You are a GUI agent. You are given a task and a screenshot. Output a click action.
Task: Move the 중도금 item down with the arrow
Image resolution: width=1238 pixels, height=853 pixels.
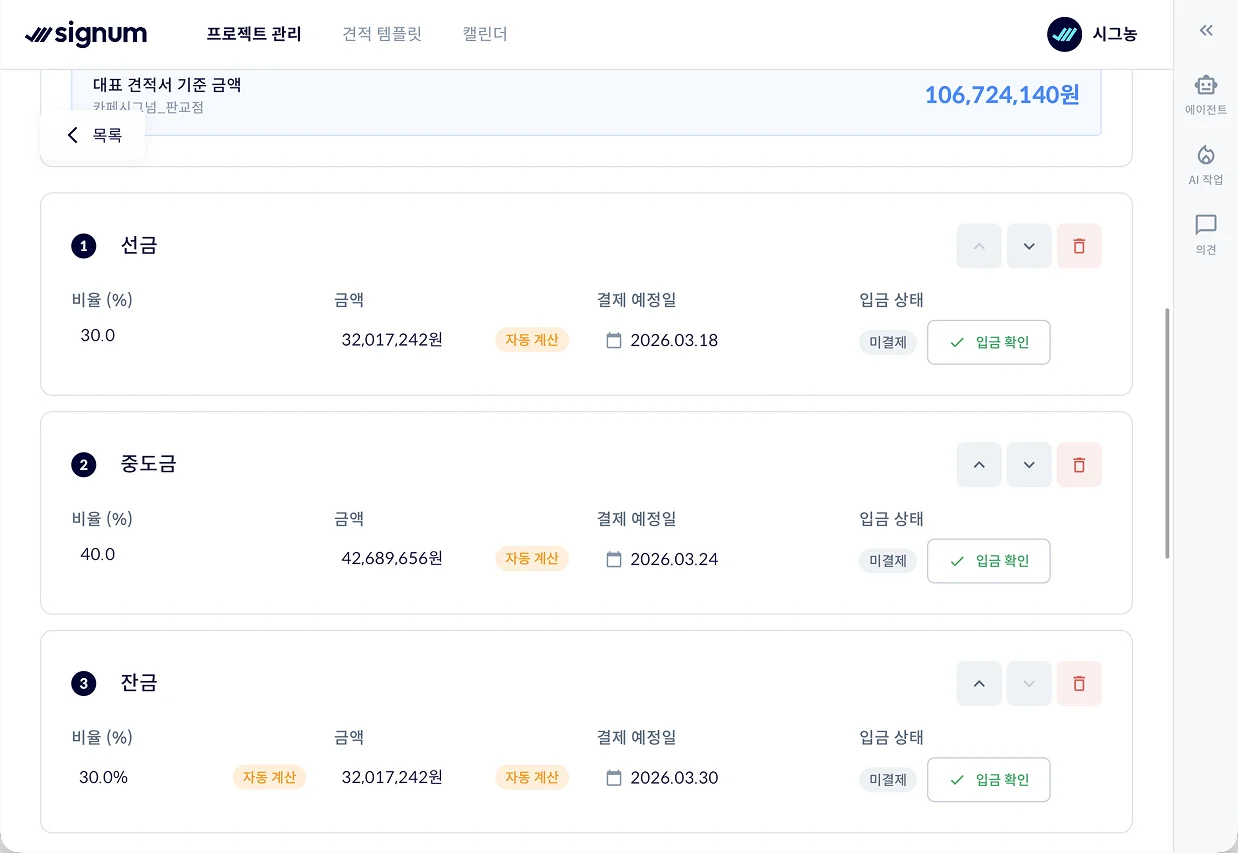1029,464
